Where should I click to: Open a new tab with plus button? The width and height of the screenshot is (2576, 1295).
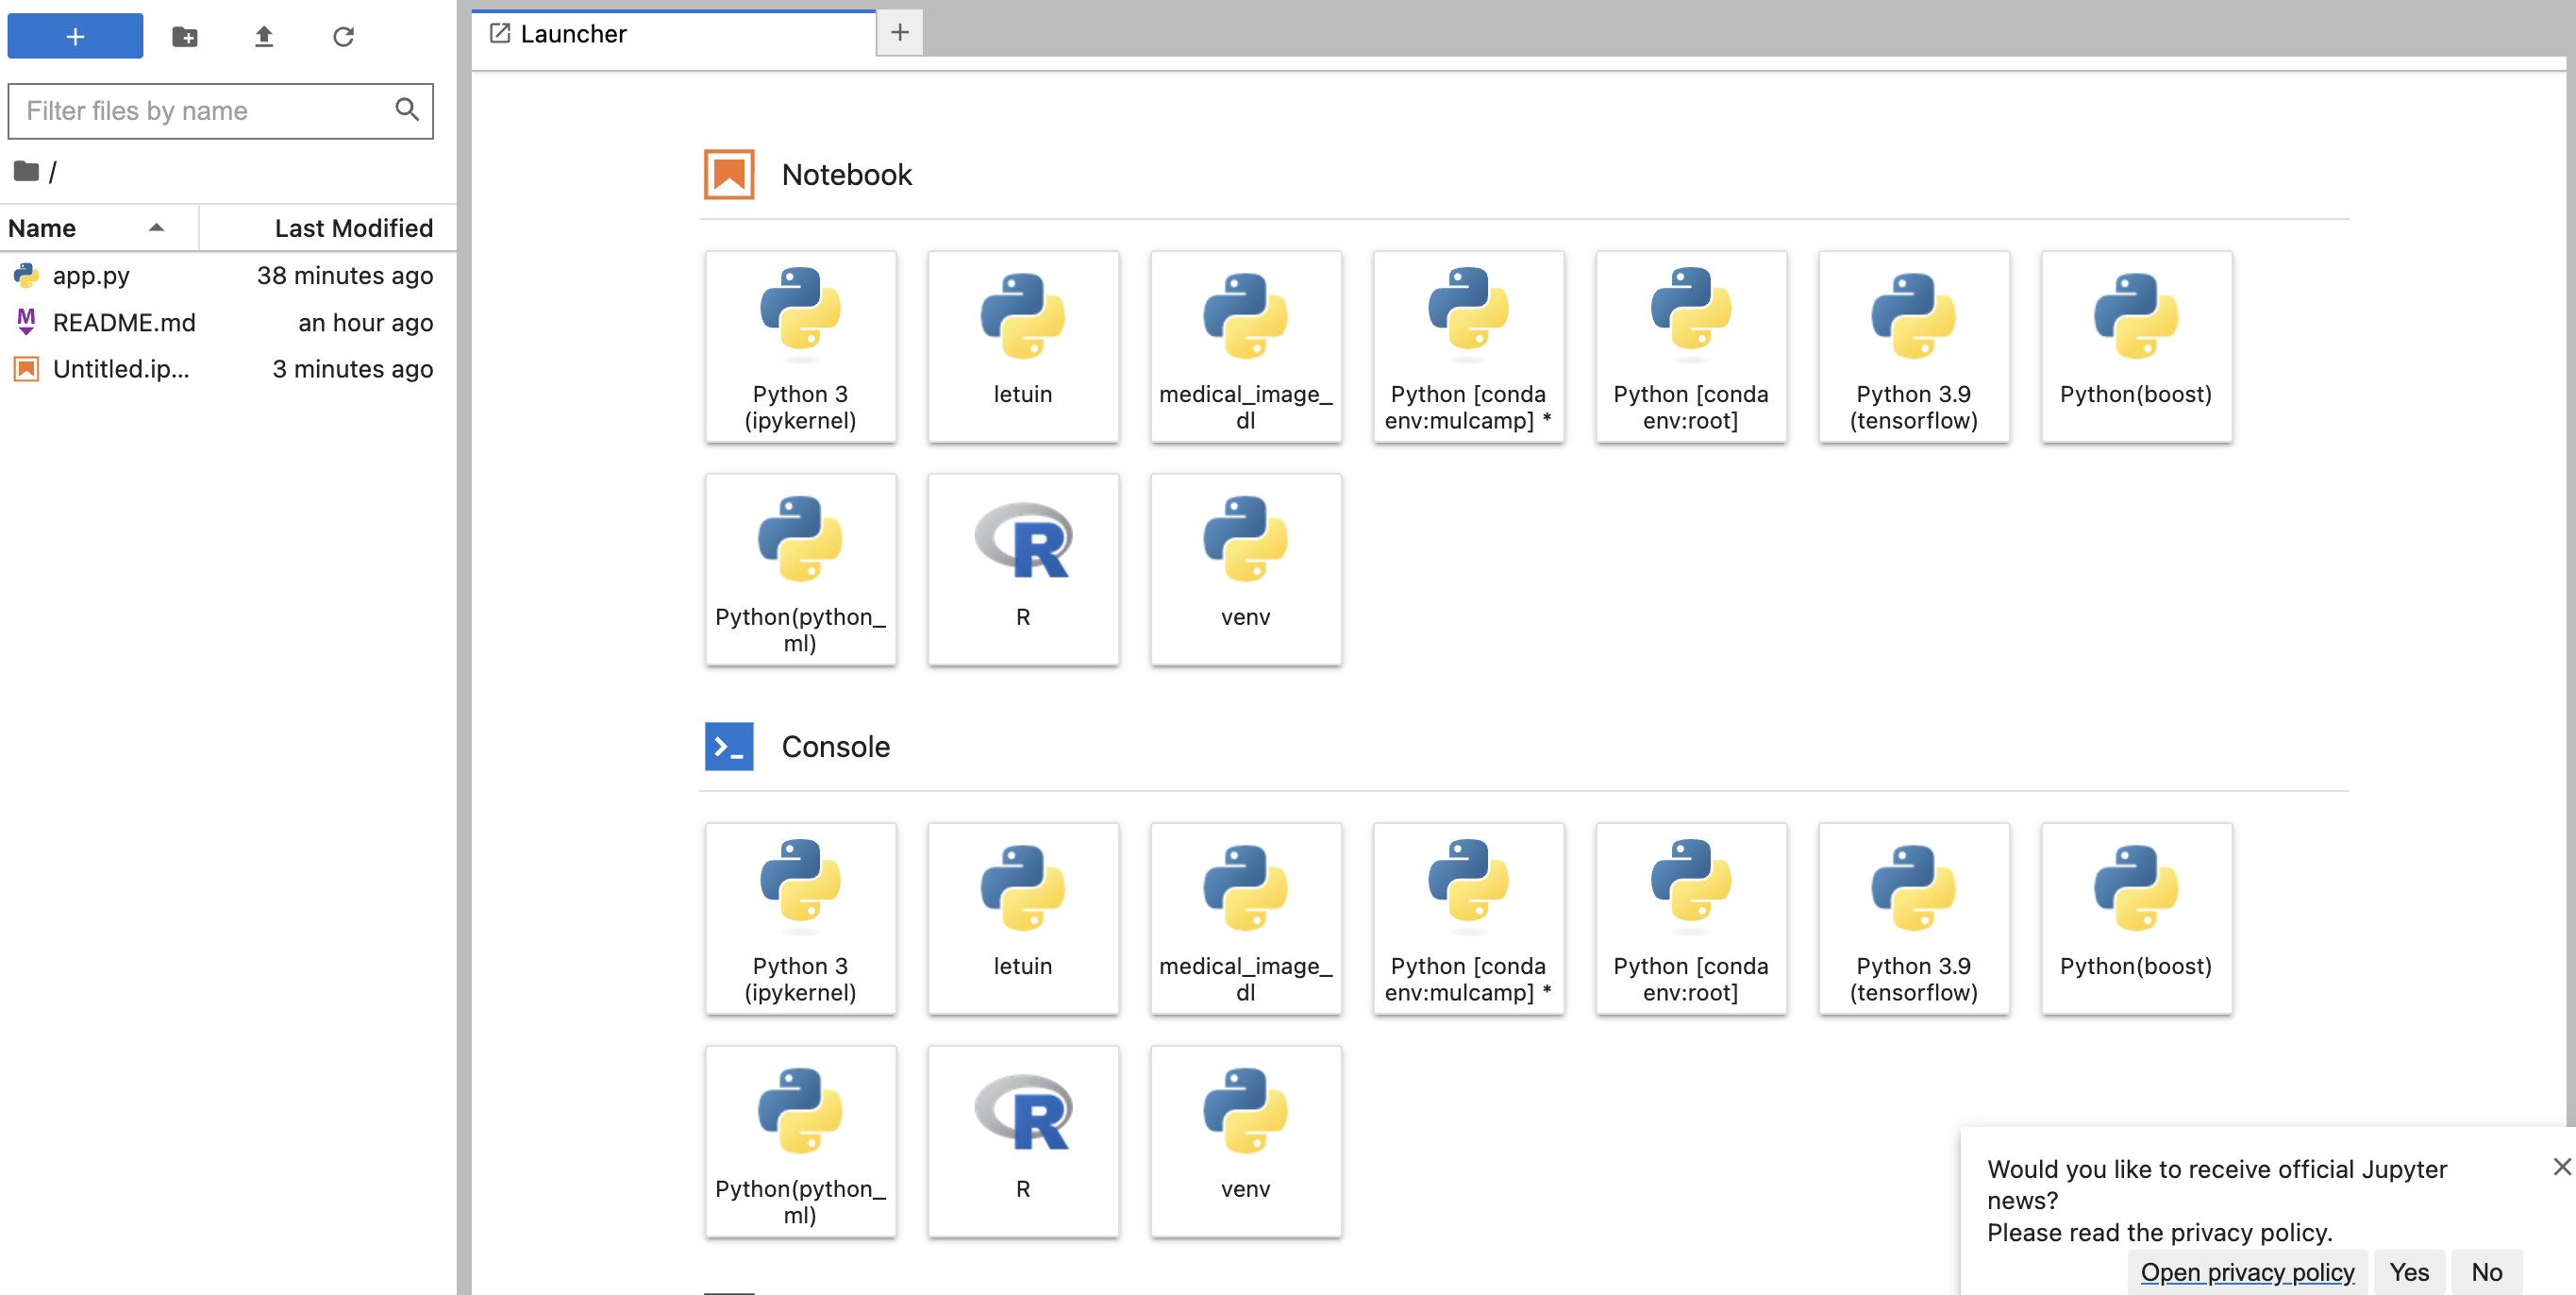899,32
